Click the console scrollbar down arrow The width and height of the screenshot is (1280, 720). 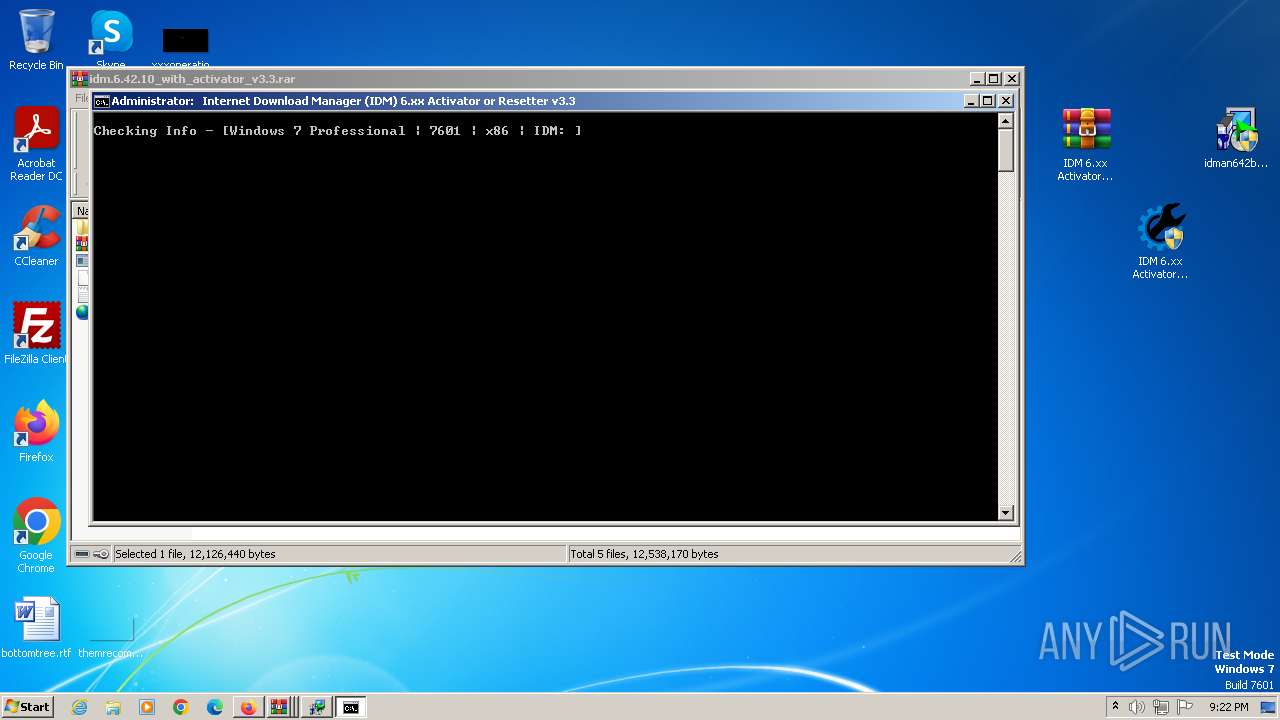[1006, 513]
